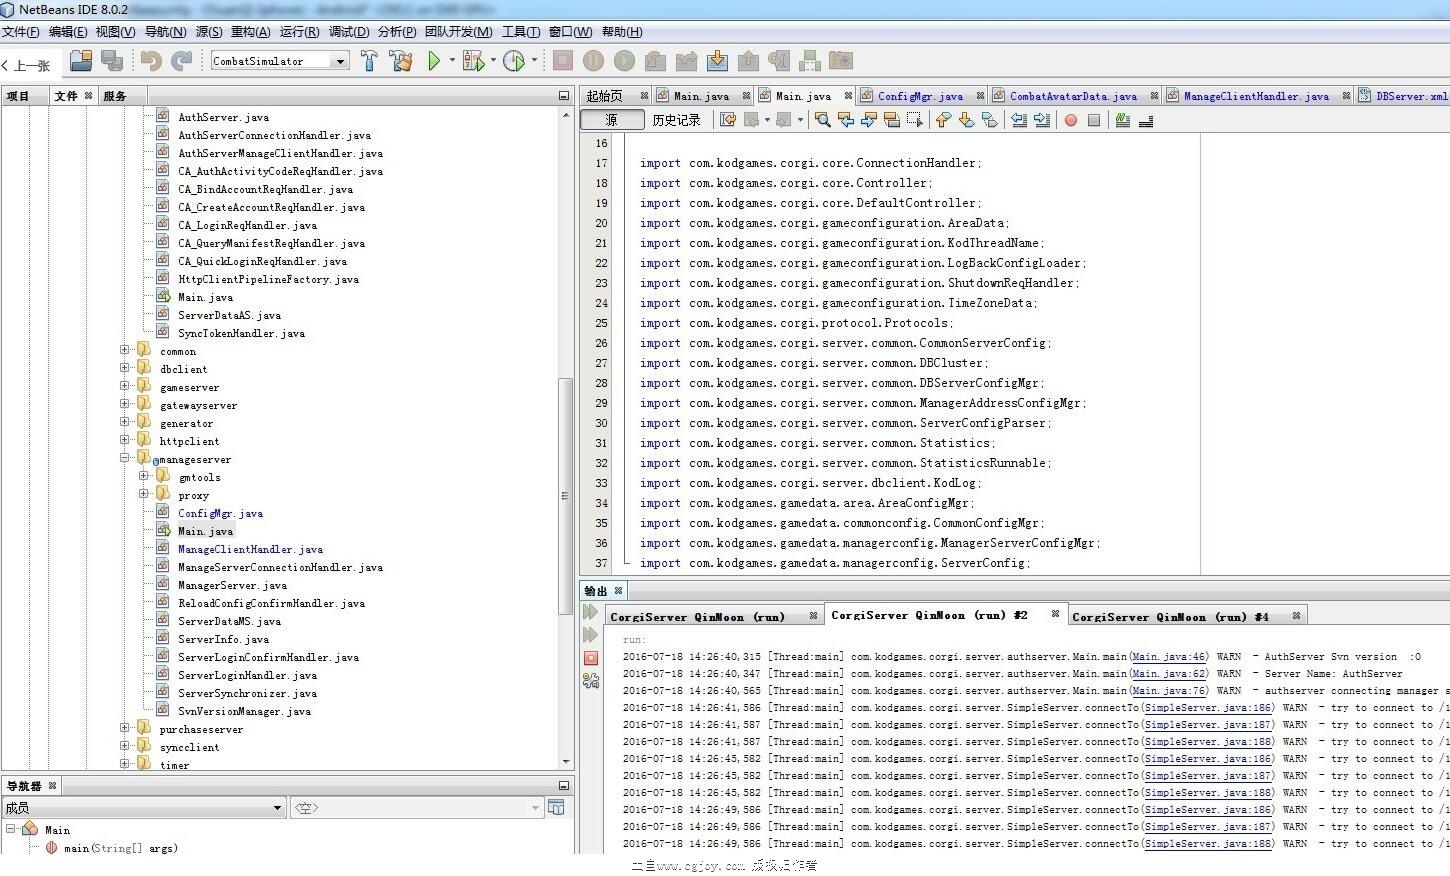Click the Undo toolbar icon

point(151,61)
